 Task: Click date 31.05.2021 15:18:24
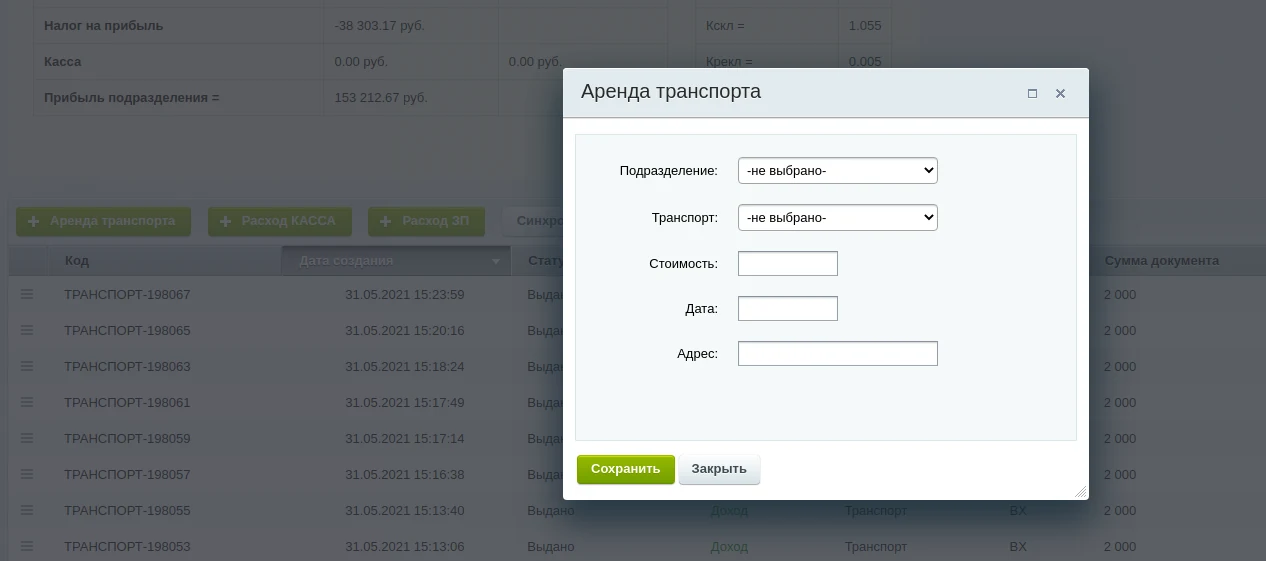pyautogui.click(x=405, y=367)
